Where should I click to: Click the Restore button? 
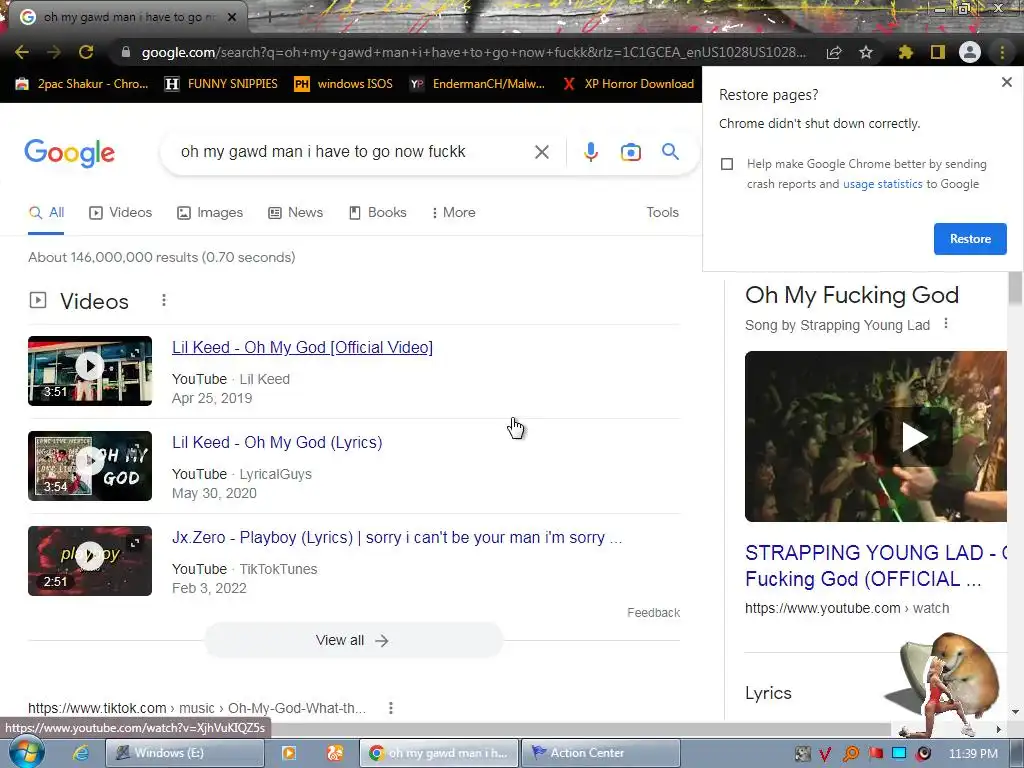(970, 239)
